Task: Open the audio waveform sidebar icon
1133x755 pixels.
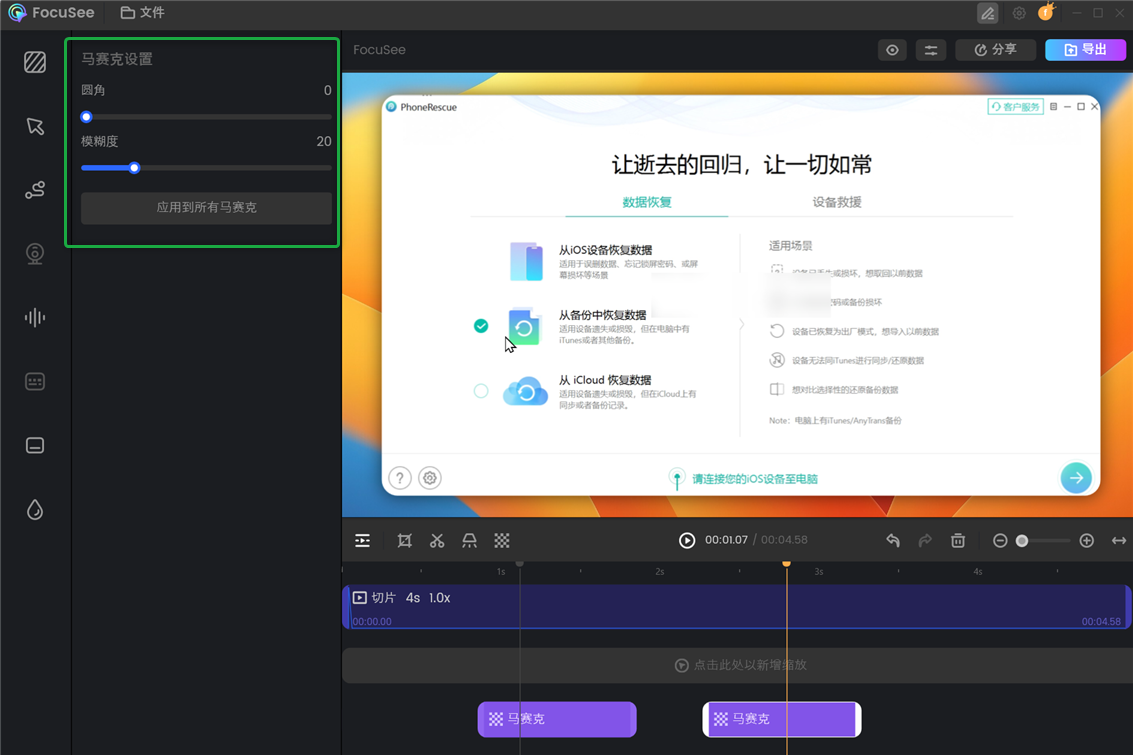Action: point(35,317)
